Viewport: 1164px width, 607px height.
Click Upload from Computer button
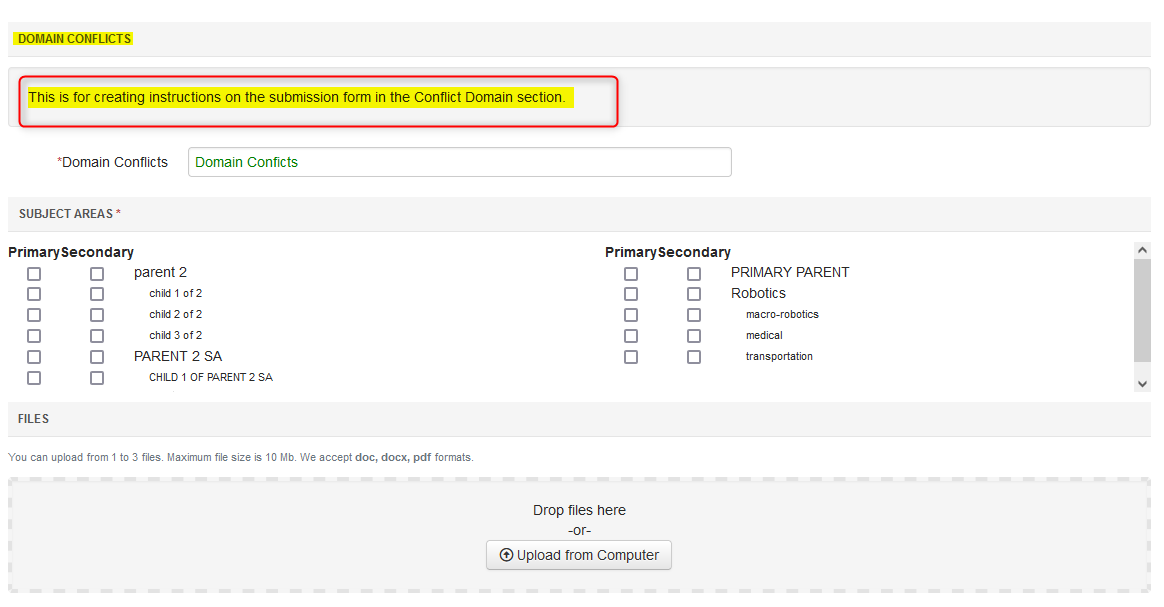coord(579,555)
